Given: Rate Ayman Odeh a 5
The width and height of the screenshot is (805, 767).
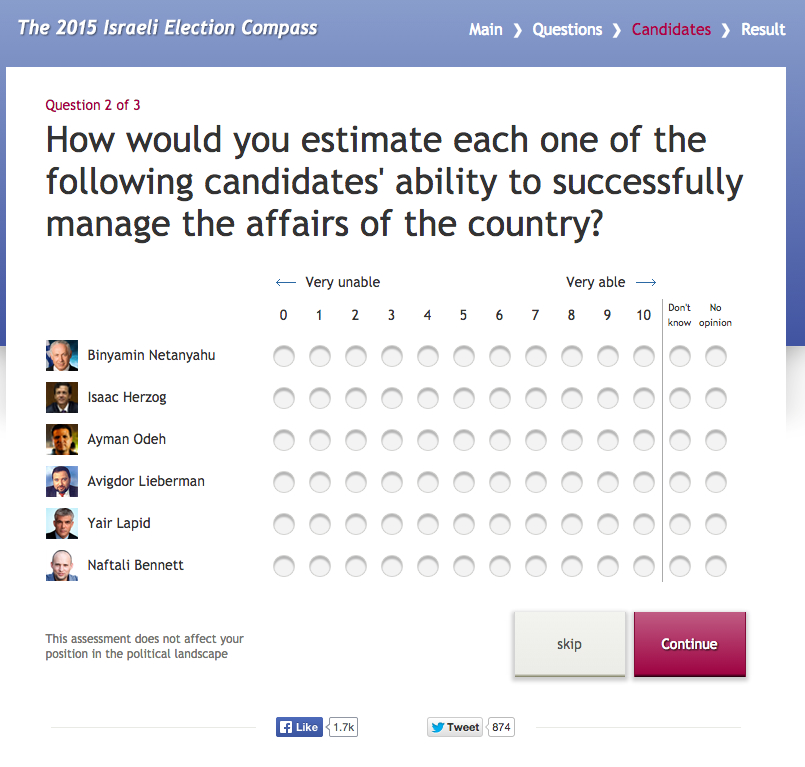Looking at the screenshot, I should [x=463, y=439].
